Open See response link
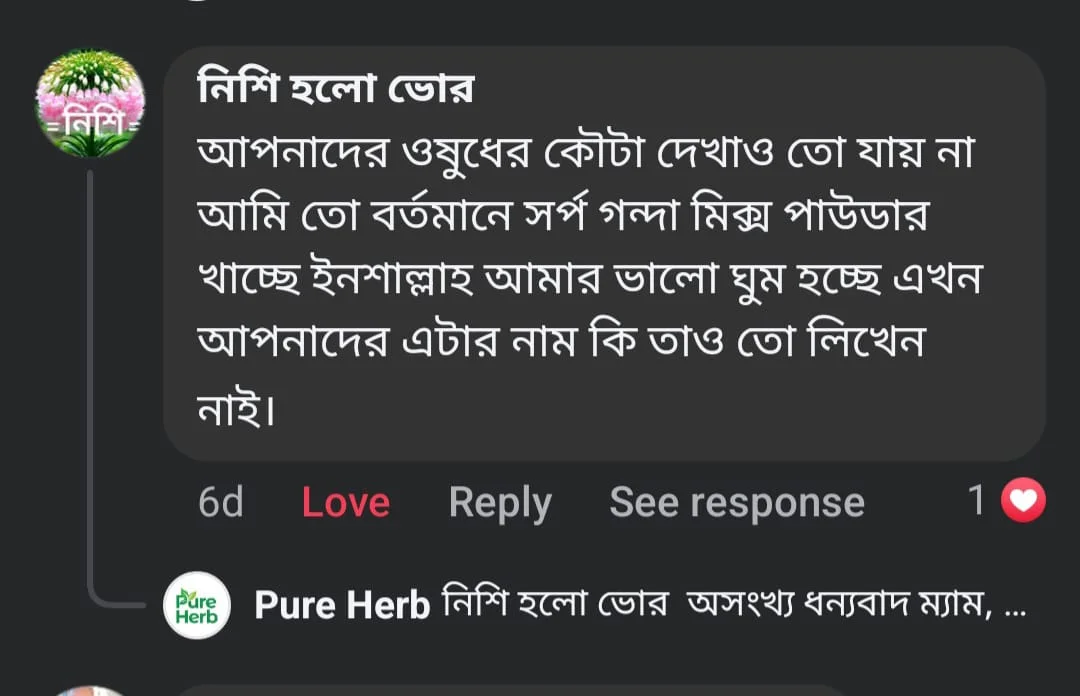The image size is (1080, 696). point(736,502)
